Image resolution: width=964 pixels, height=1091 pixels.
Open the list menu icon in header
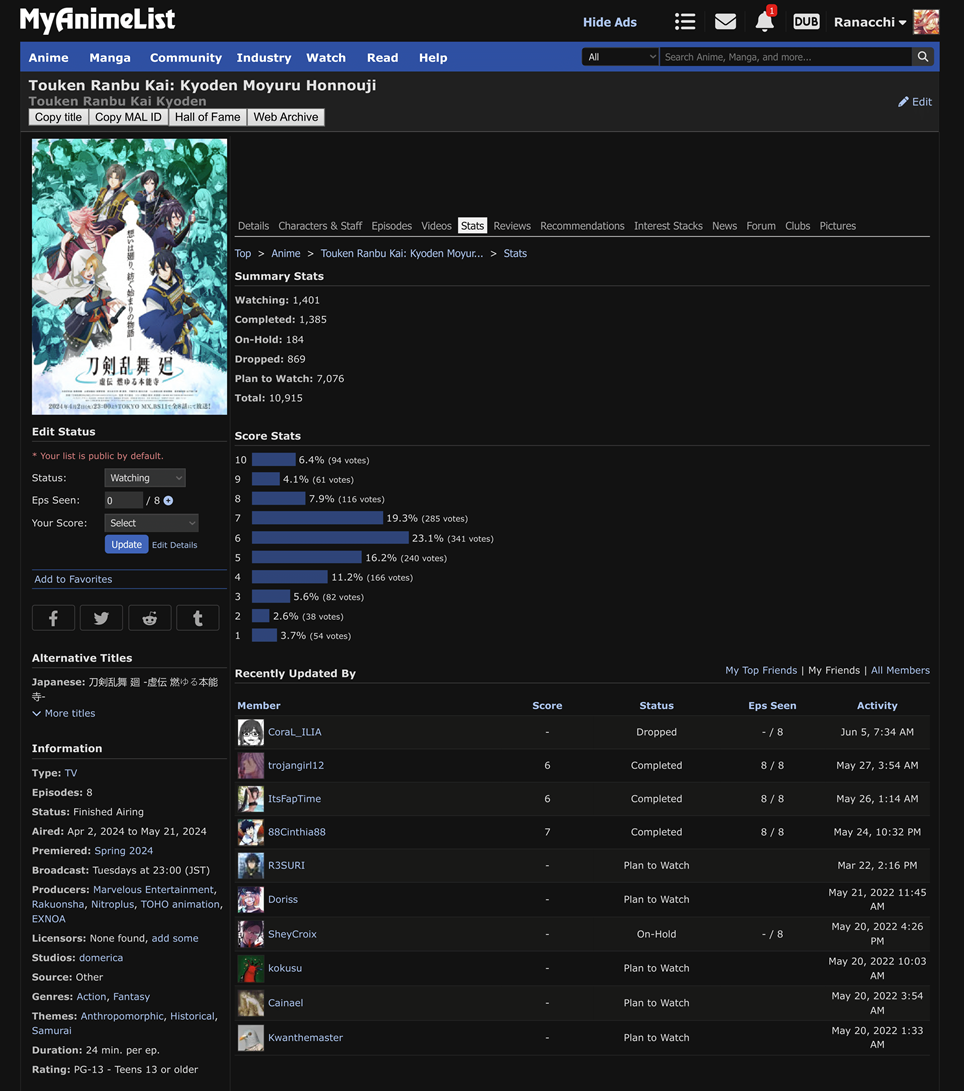pos(685,21)
